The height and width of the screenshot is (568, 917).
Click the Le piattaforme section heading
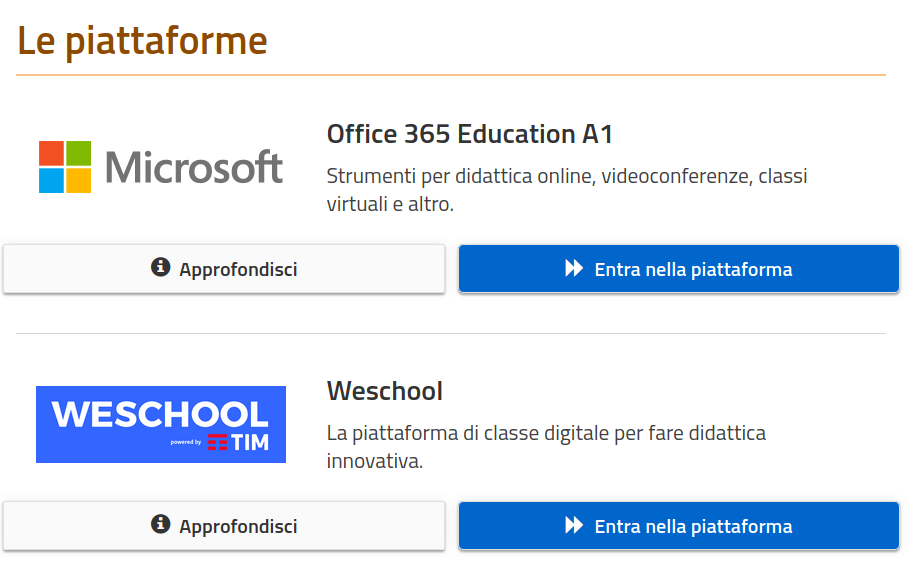click(142, 41)
